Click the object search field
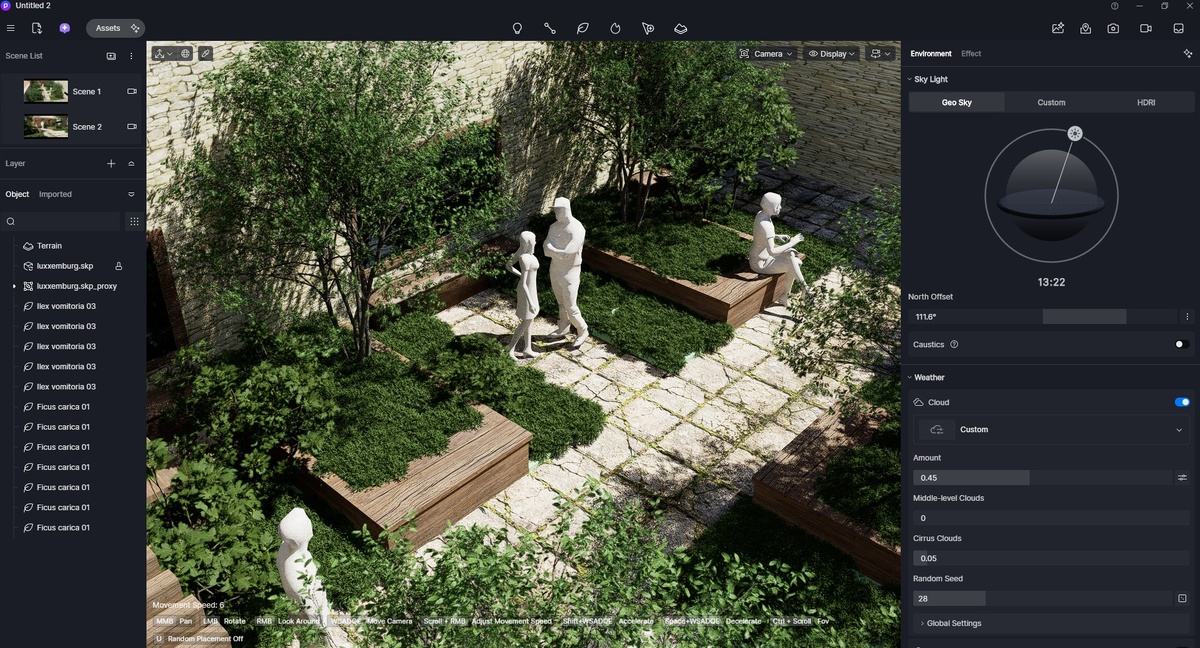1200x648 pixels. [62, 222]
